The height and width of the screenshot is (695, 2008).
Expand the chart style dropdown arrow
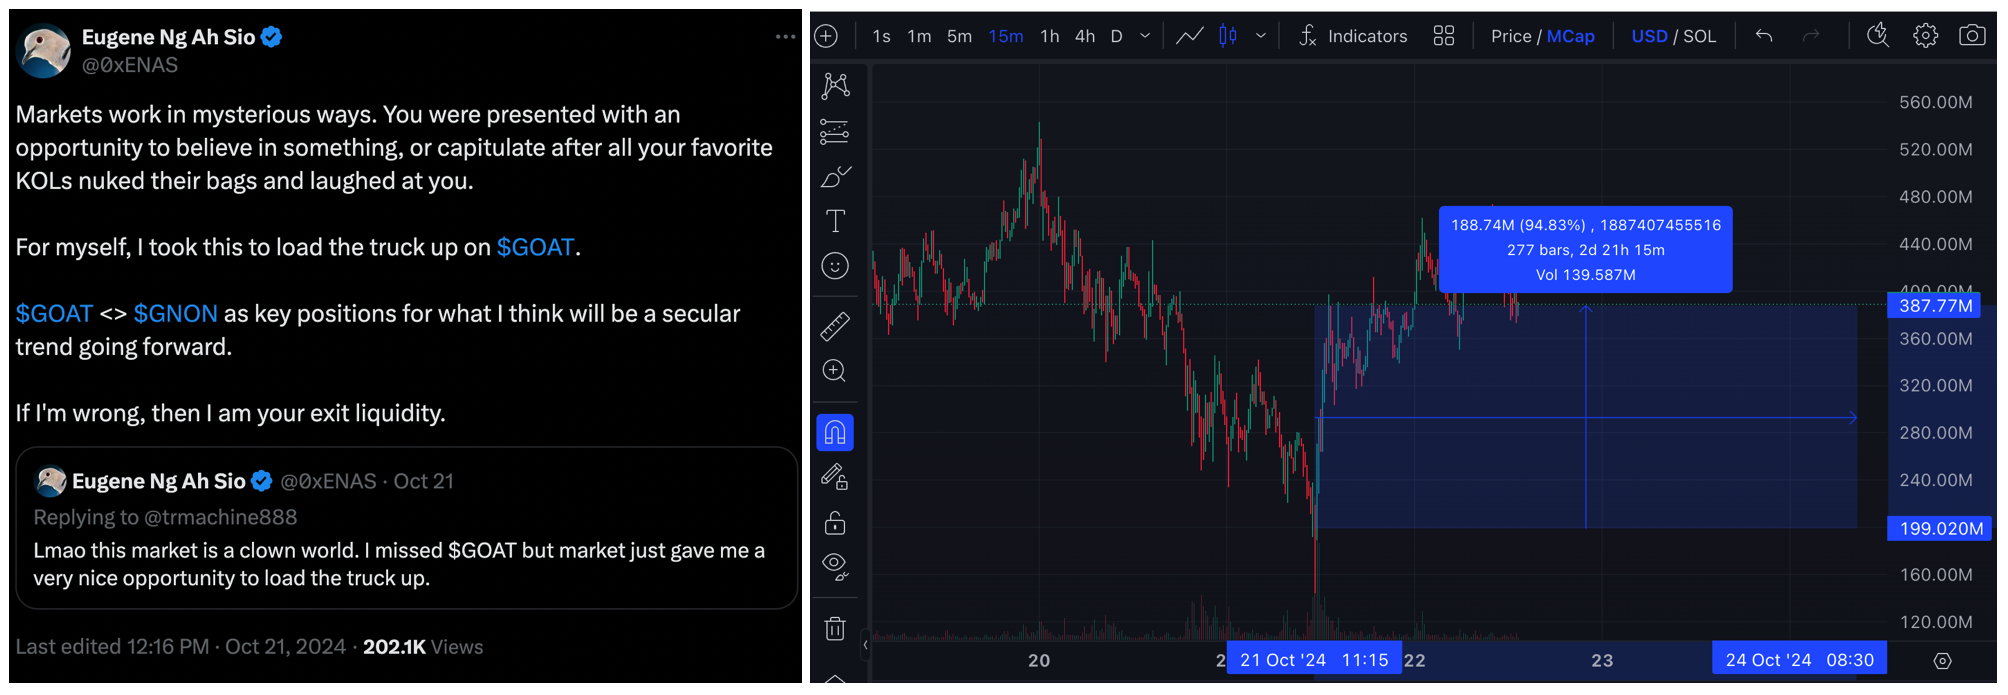tap(1261, 36)
